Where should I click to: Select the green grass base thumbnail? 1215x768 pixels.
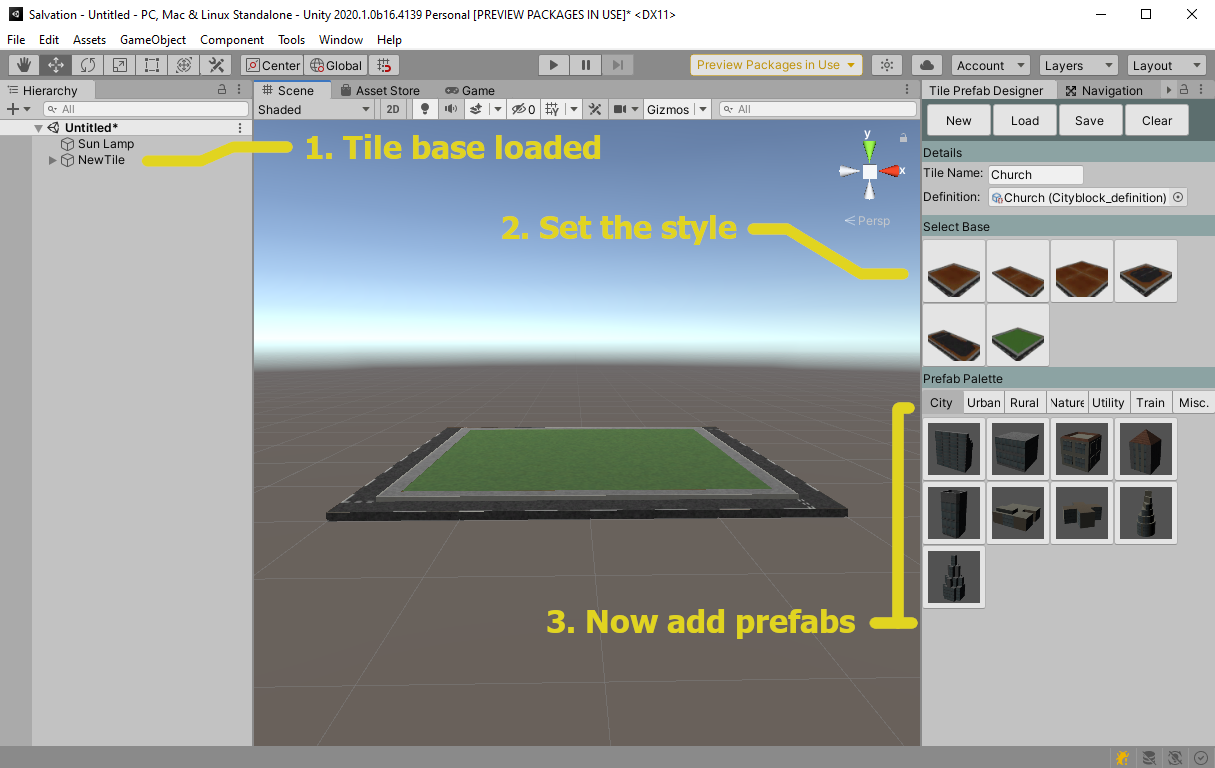[x=1018, y=335]
